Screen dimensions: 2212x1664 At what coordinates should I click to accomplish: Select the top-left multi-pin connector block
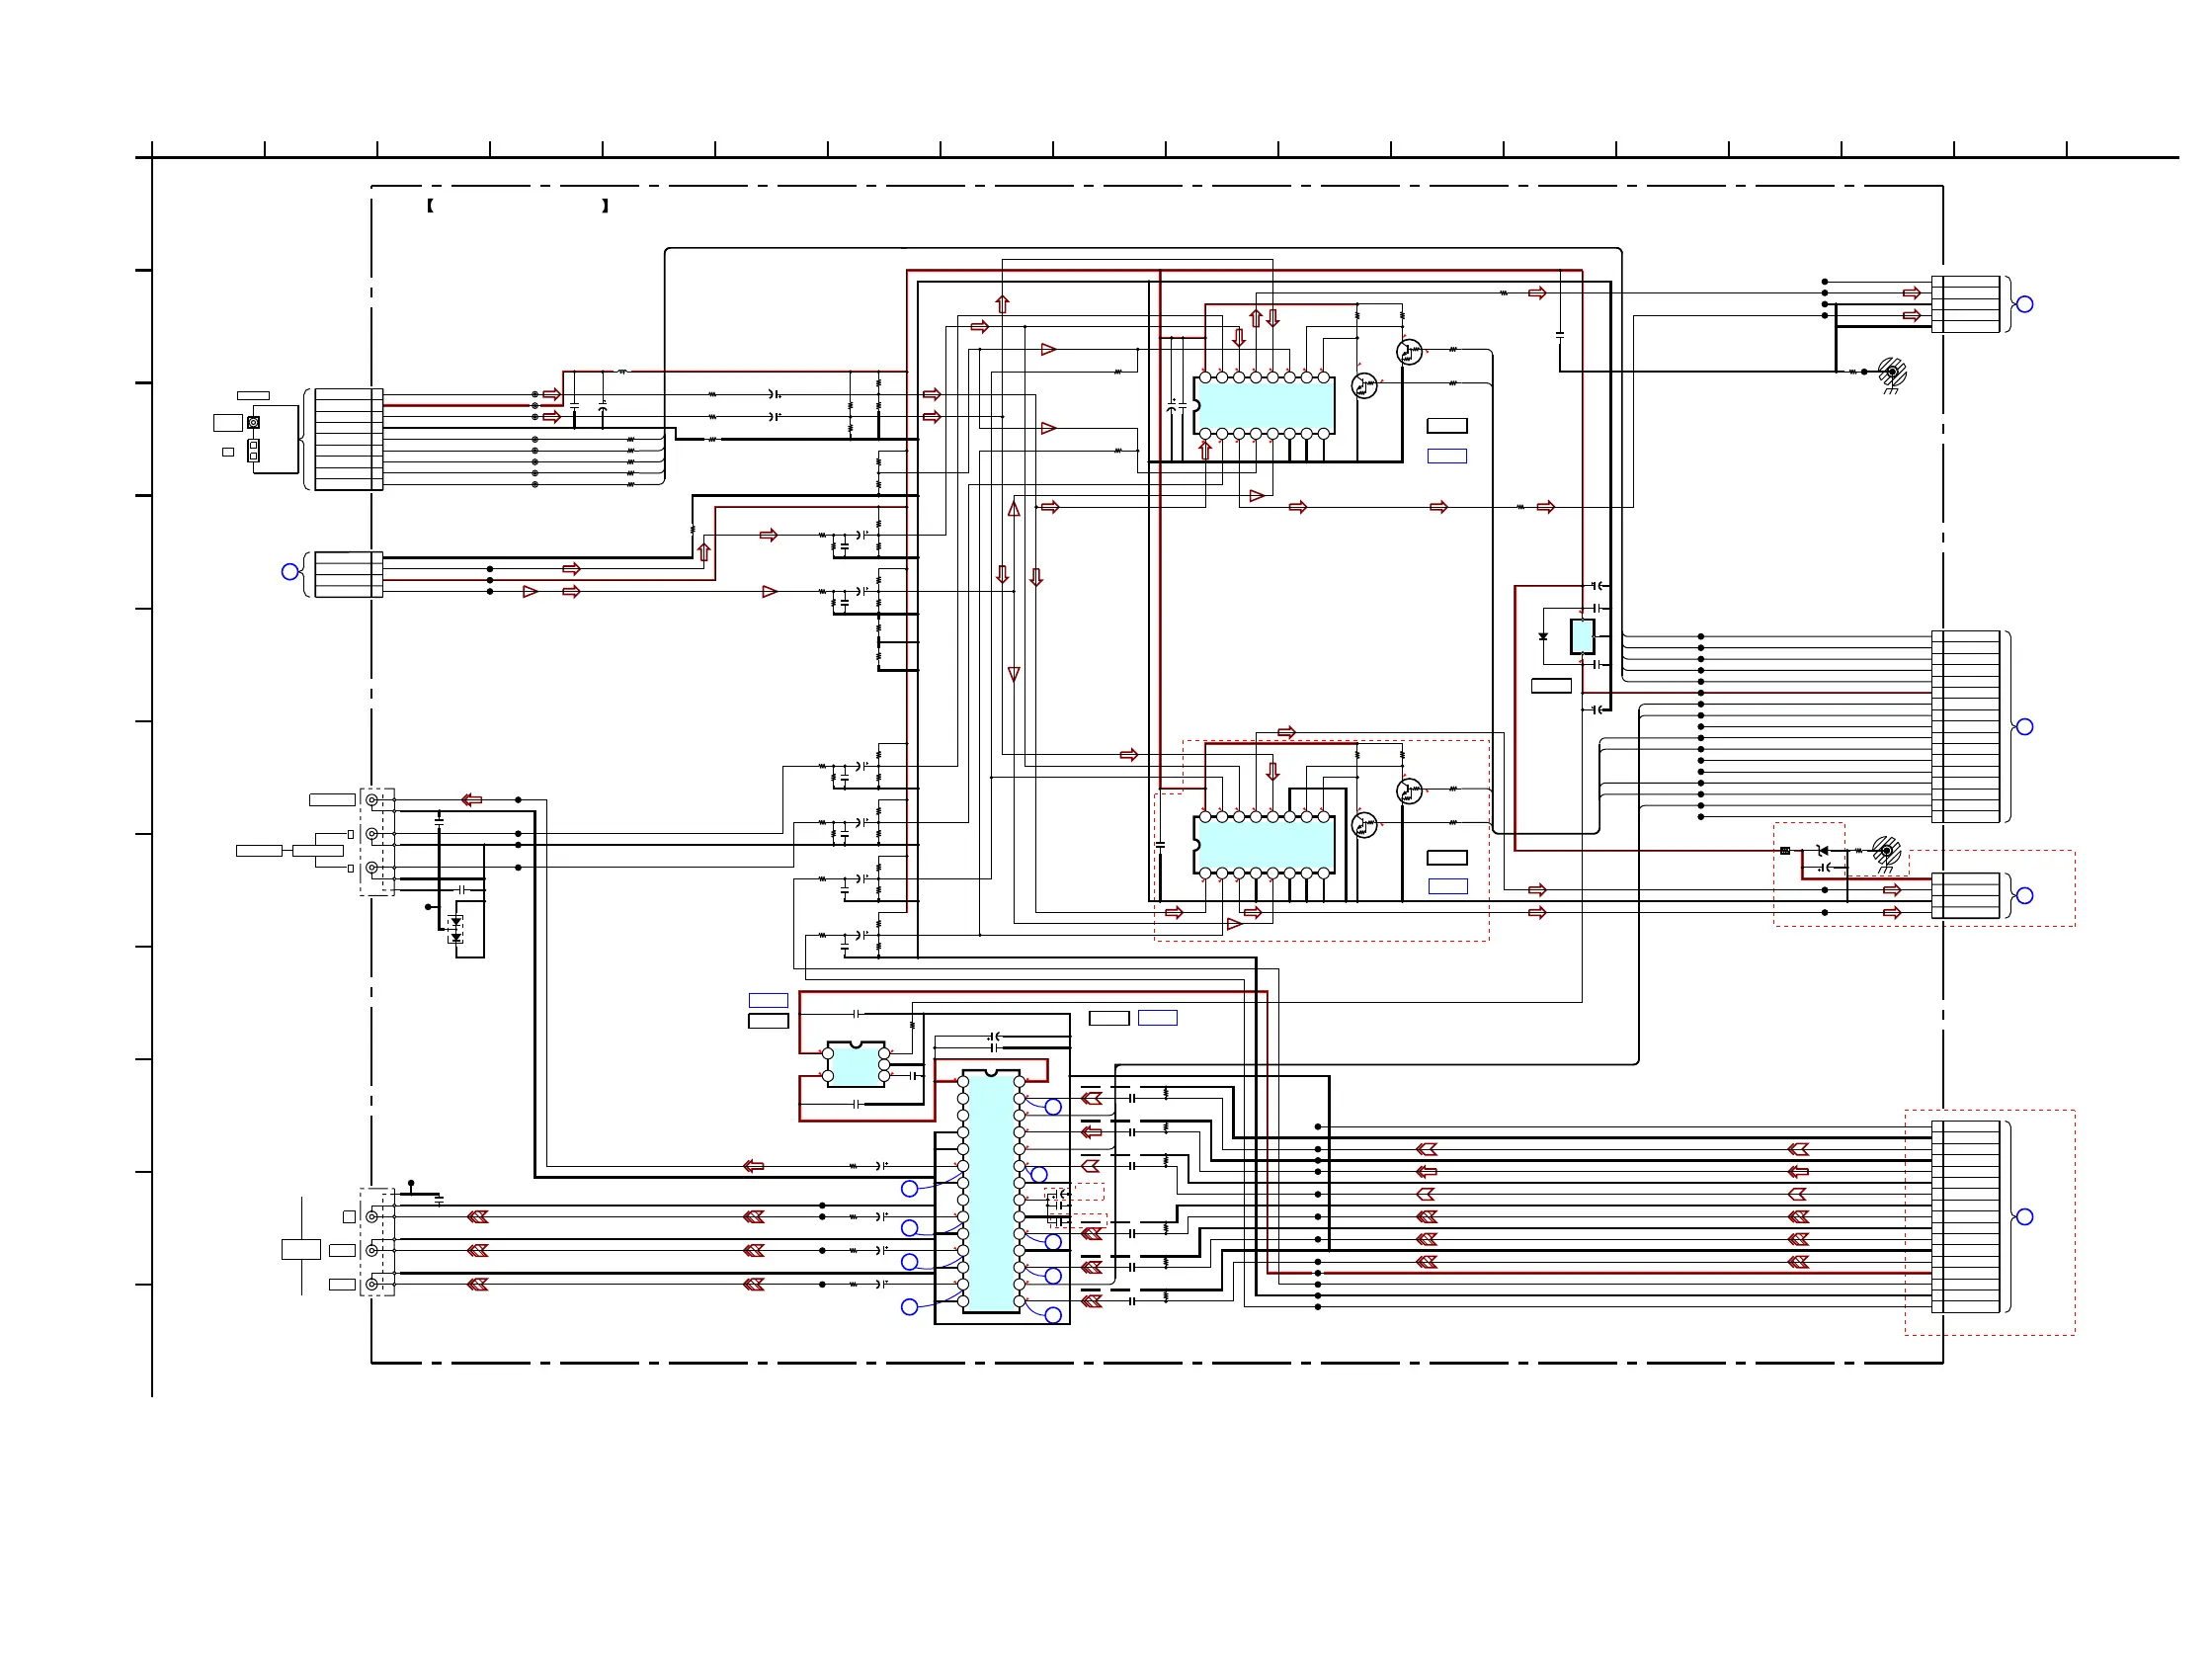tap(348, 439)
